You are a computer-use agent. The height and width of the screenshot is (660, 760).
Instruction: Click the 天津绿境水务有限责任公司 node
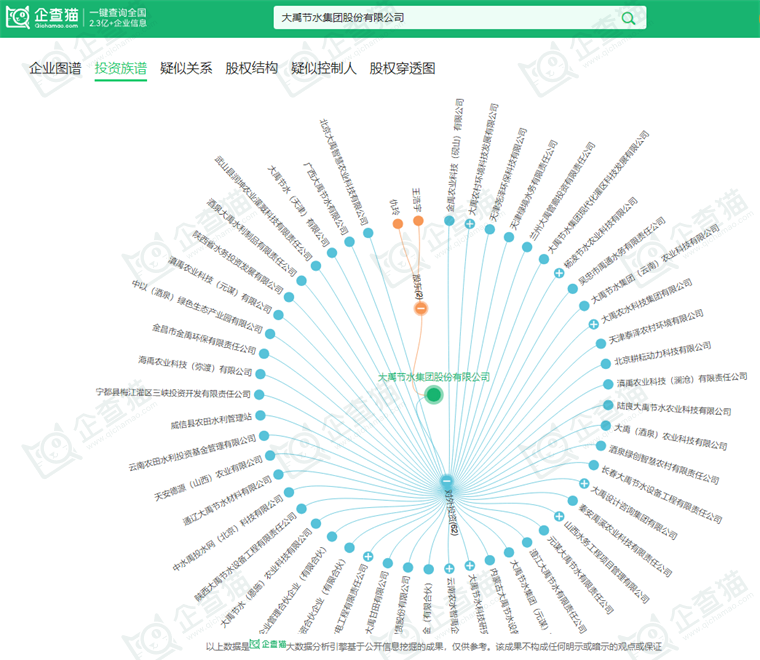pyautogui.click(x=508, y=237)
